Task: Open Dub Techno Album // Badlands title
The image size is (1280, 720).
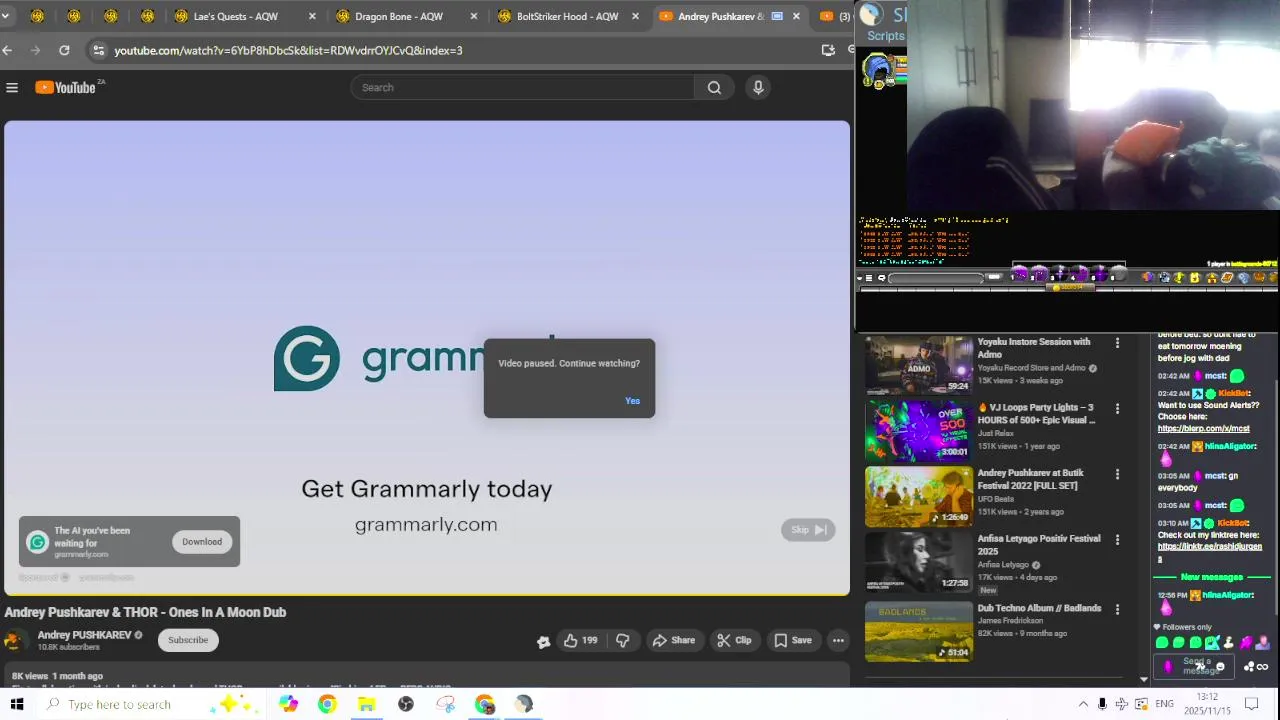Action: point(1039,608)
